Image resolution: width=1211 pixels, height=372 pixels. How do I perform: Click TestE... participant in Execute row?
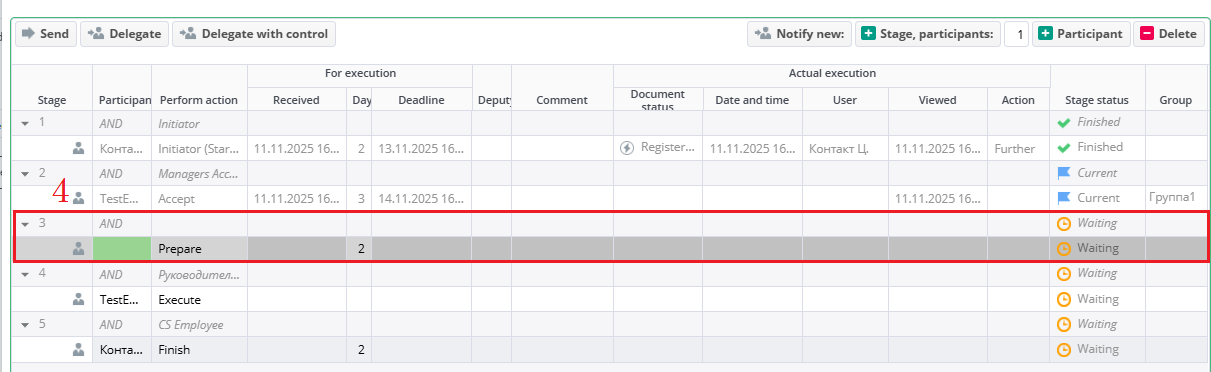coord(122,299)
